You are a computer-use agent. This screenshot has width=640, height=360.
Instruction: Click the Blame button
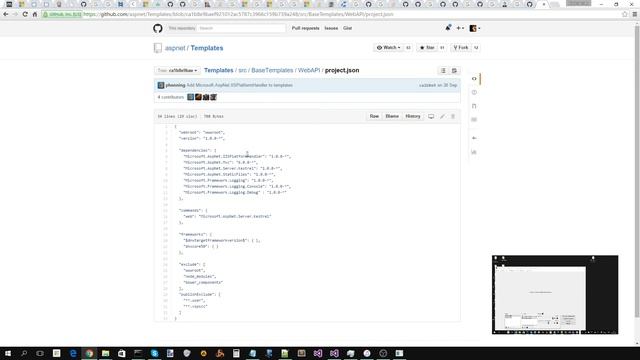point(392,116)
